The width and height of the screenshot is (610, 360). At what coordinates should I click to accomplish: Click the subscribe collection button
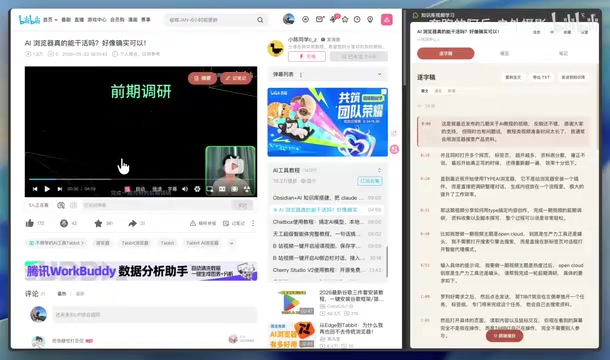[370, 181]
